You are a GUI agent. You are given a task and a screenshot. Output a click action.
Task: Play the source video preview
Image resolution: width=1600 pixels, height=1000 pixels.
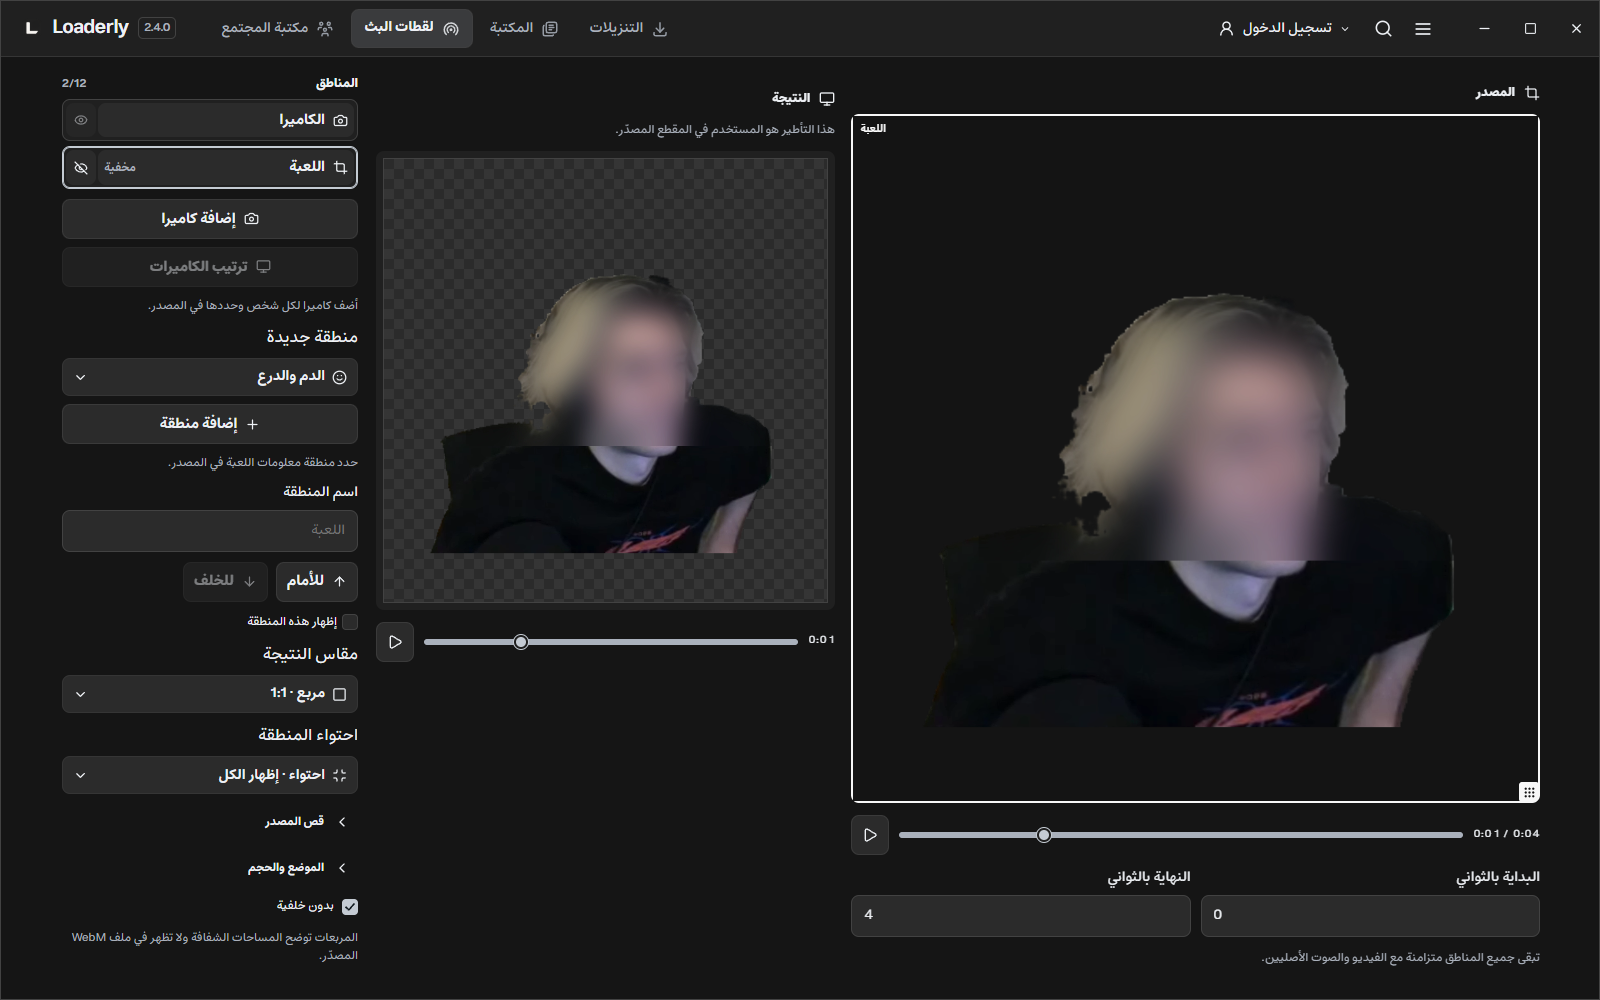click(x=870, y=835)
